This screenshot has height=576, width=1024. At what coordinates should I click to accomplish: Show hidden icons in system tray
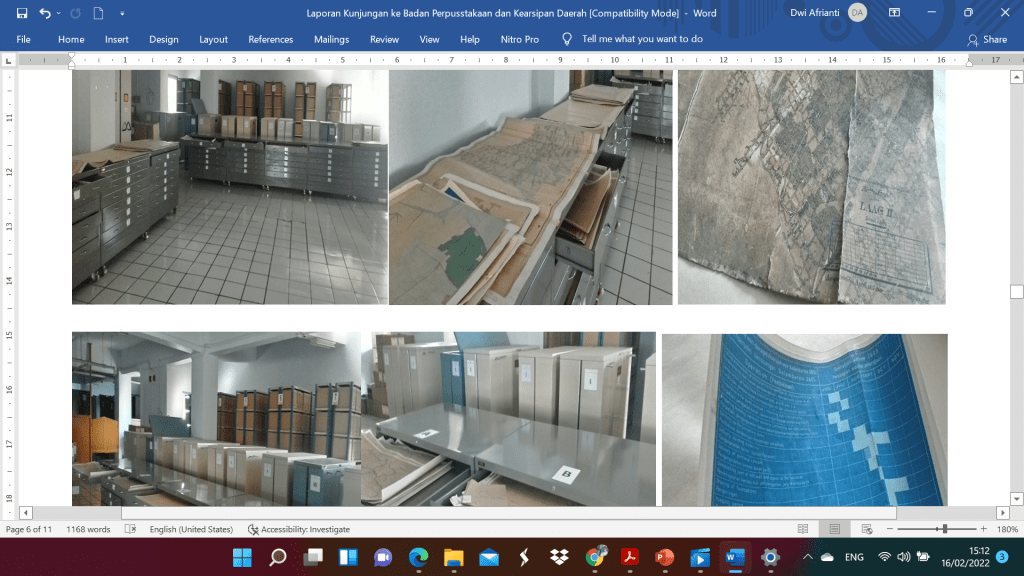807,557
